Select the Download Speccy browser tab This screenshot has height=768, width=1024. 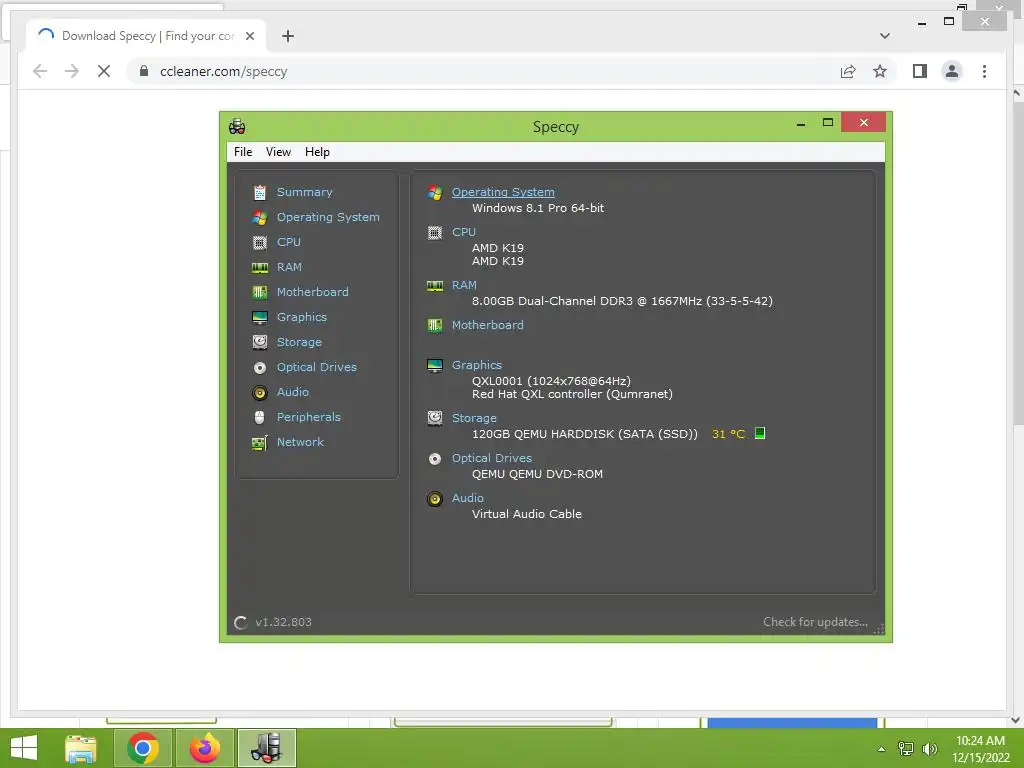(146, 36)
